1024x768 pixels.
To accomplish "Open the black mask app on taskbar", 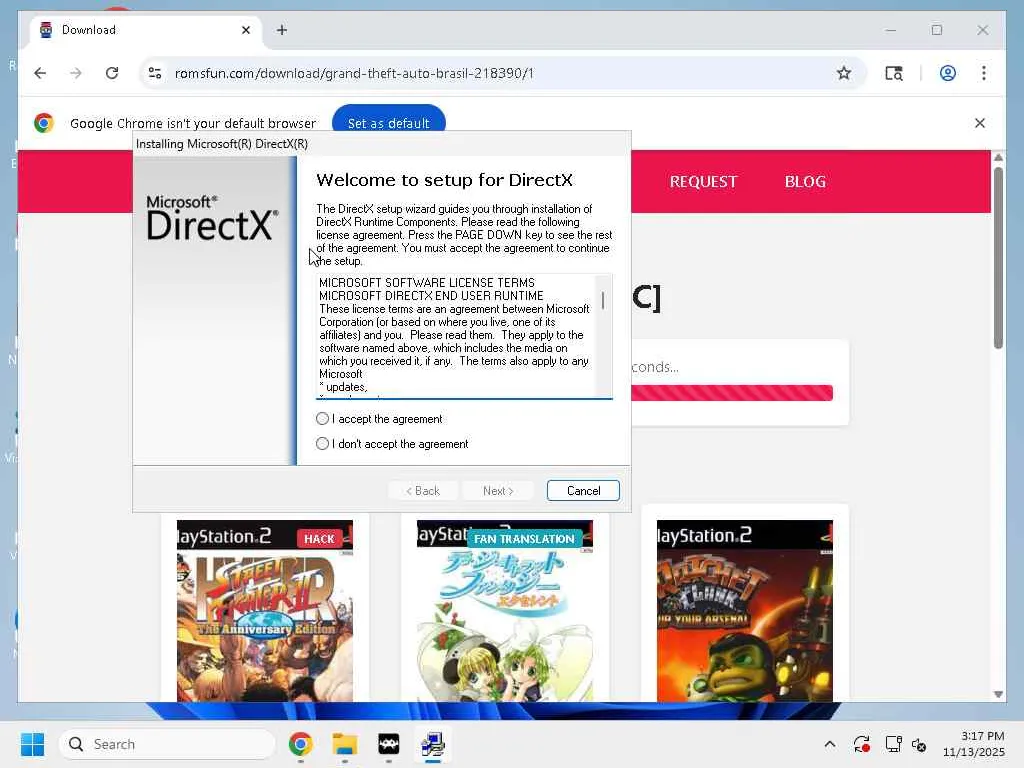I will [x=389, y=744].
